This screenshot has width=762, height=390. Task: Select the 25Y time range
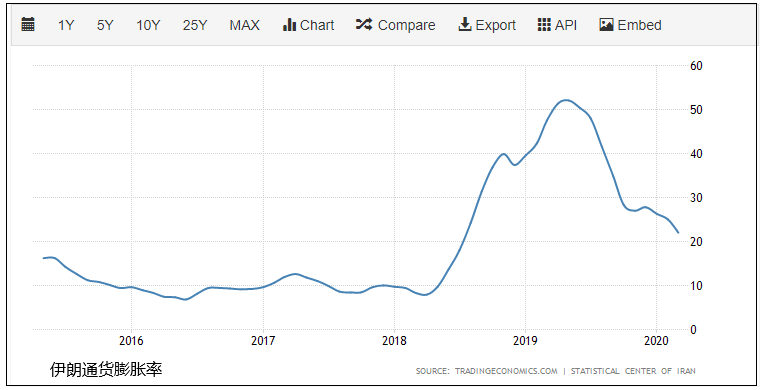click(195, 25)
